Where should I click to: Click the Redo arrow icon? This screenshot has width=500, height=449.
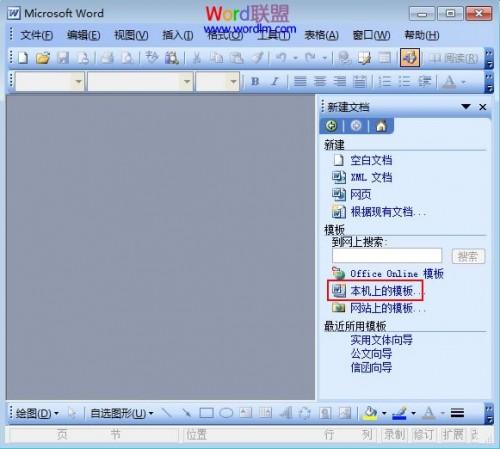(310, 58)
